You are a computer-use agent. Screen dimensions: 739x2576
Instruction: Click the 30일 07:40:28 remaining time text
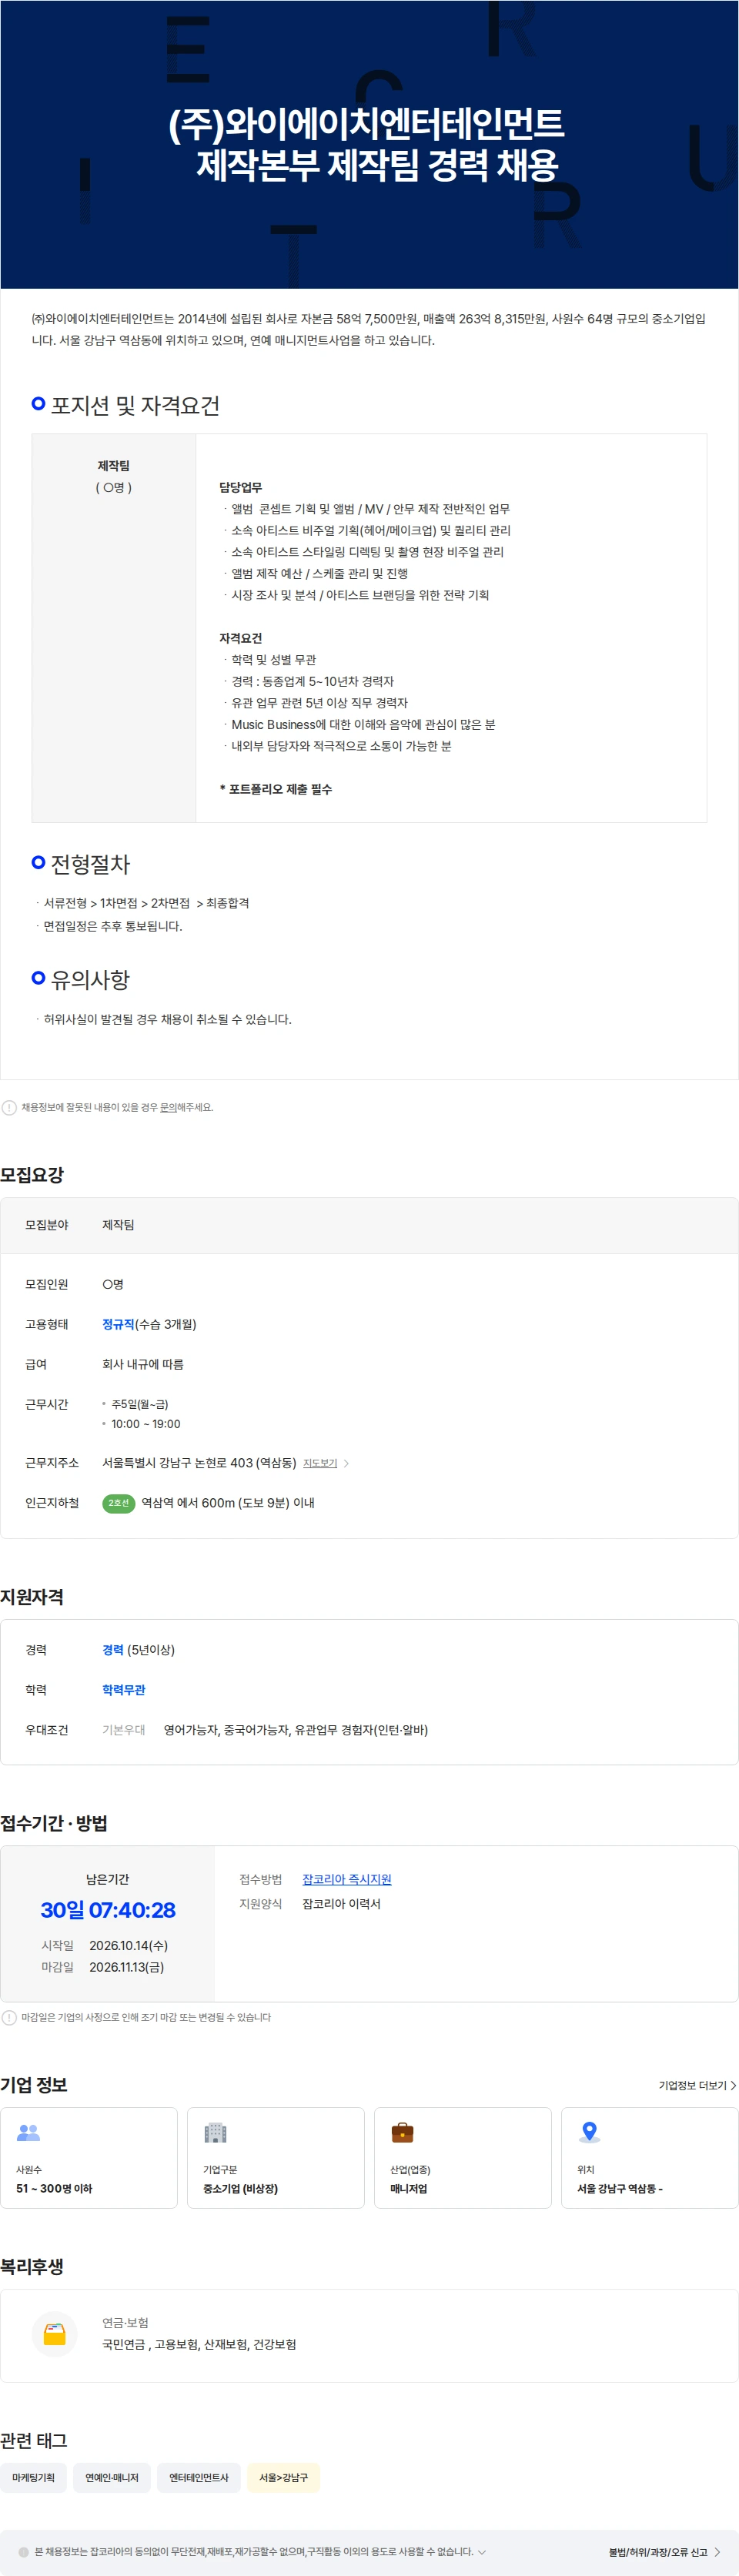(x=108, y=1910)
